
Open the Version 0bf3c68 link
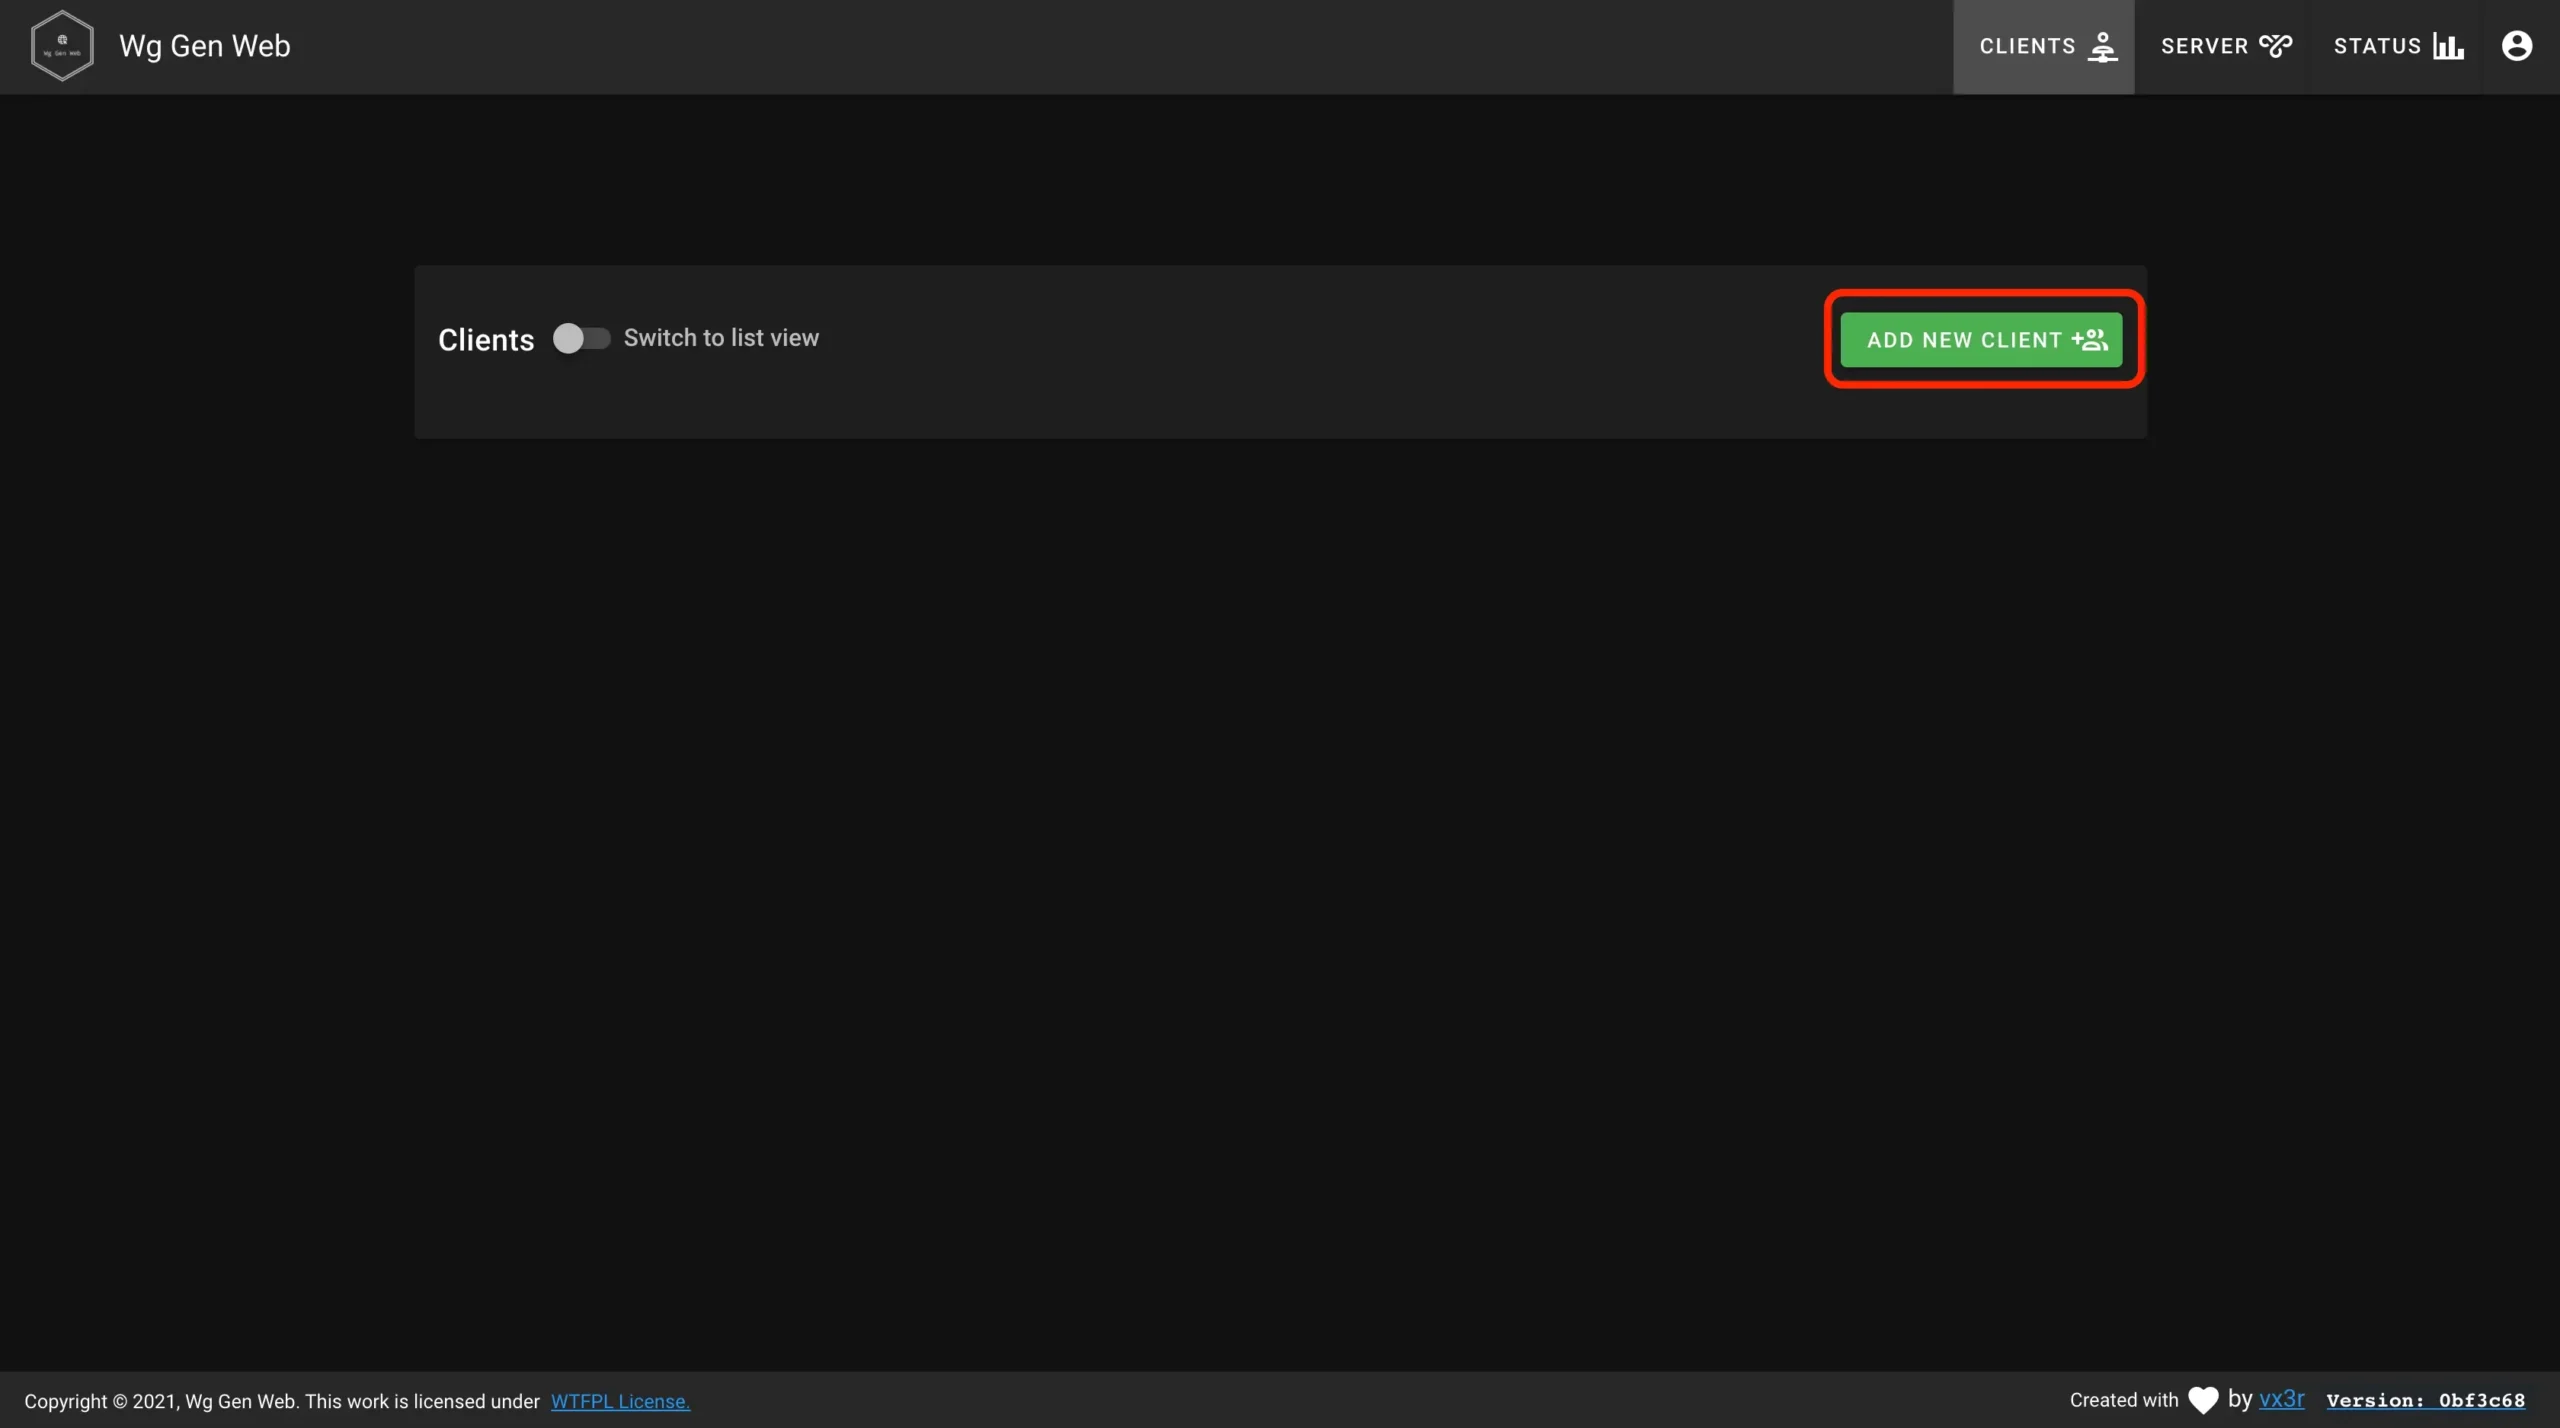2425,1400
